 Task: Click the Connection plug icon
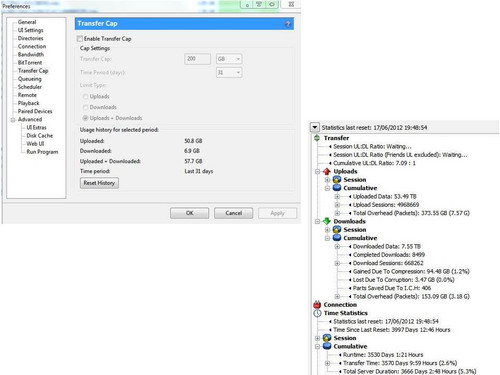(317, 305)
